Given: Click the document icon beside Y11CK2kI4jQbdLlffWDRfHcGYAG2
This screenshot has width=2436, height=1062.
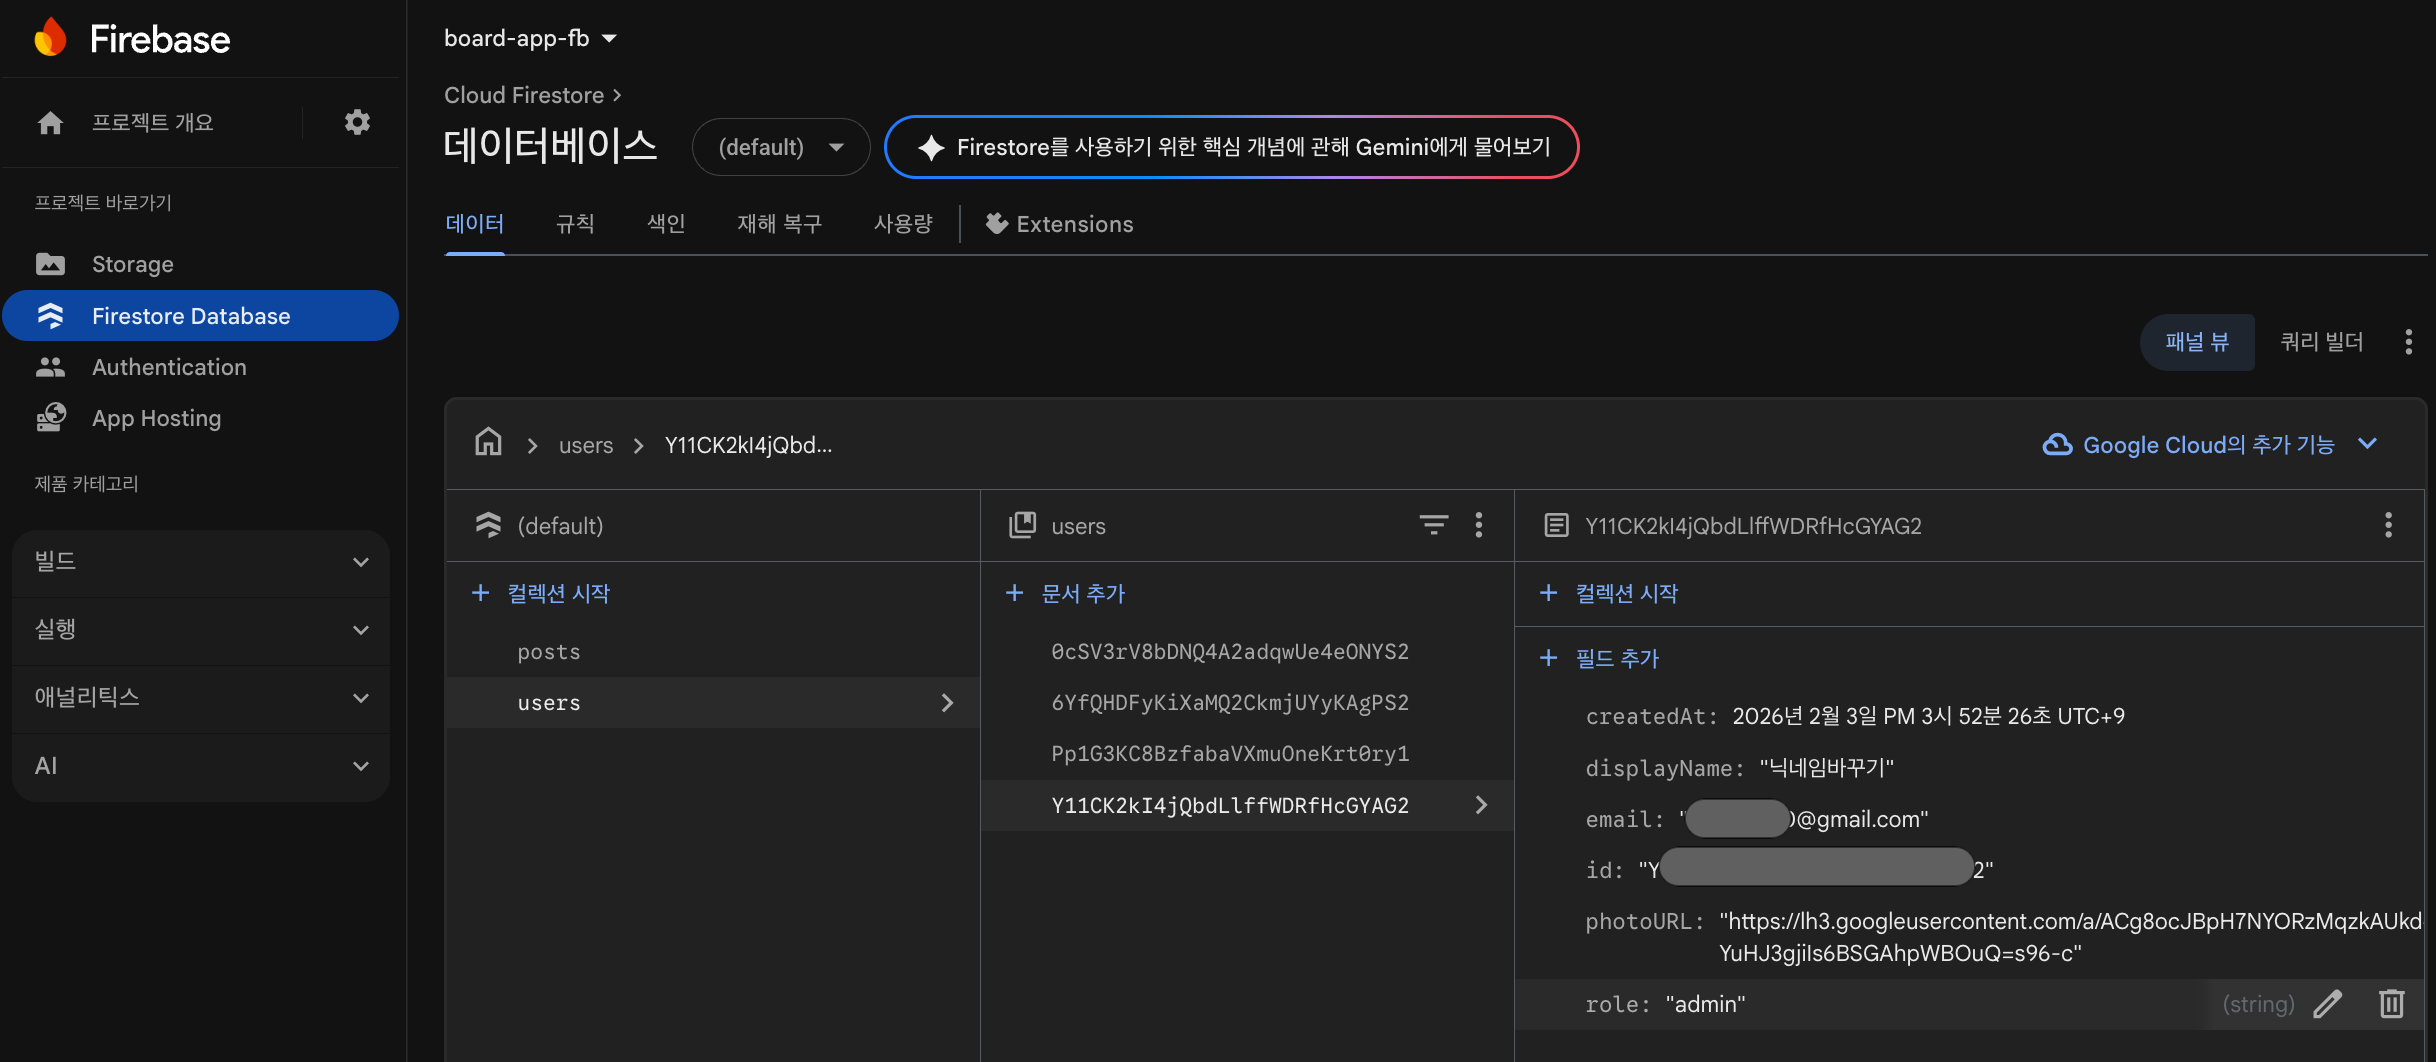Looking at the screenshot, I should [x=1556, y=525].
